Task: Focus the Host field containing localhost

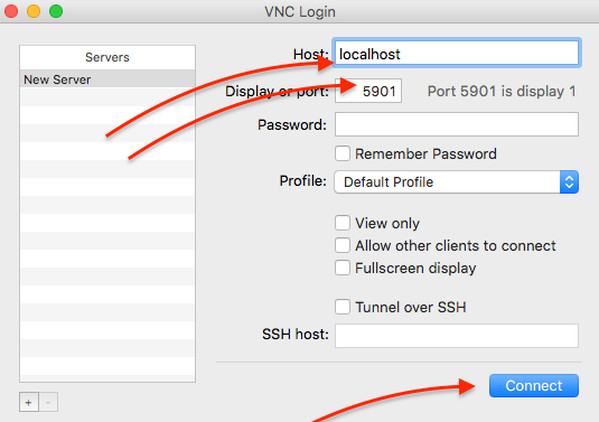Action: (x=457, y=53)
